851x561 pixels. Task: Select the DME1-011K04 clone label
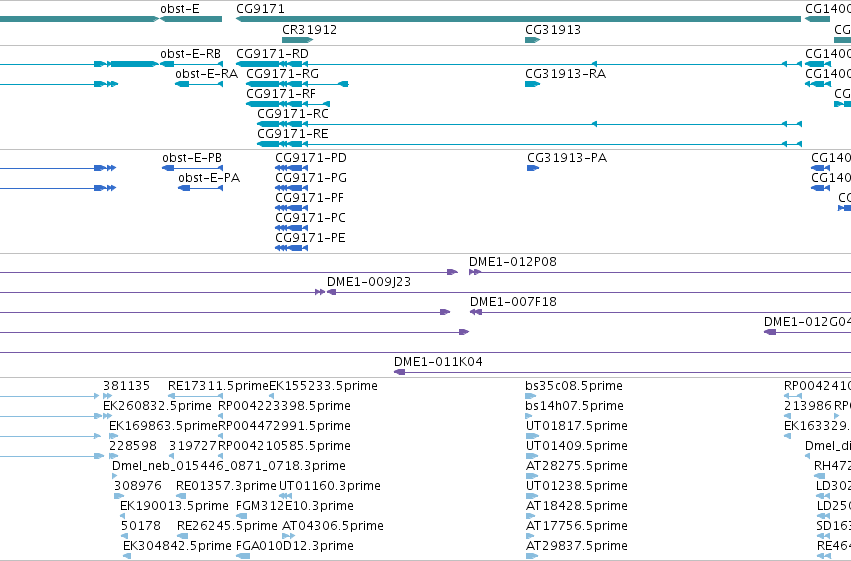click(438, 362)
